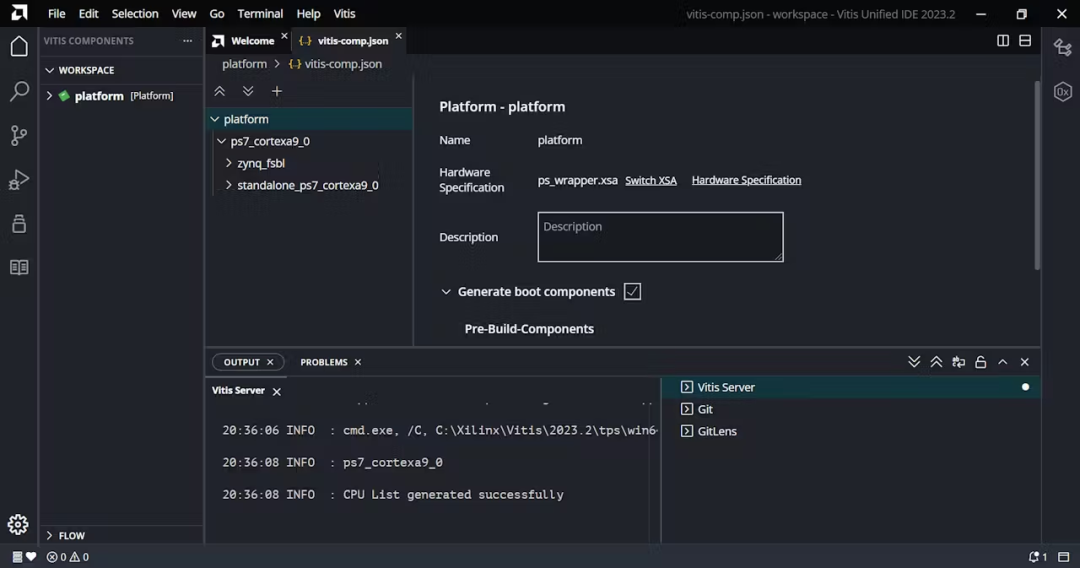The width and height of the screenshot is (1080, 568).
Task: Expand the FLOW section
Action: (x=49, y=536)
